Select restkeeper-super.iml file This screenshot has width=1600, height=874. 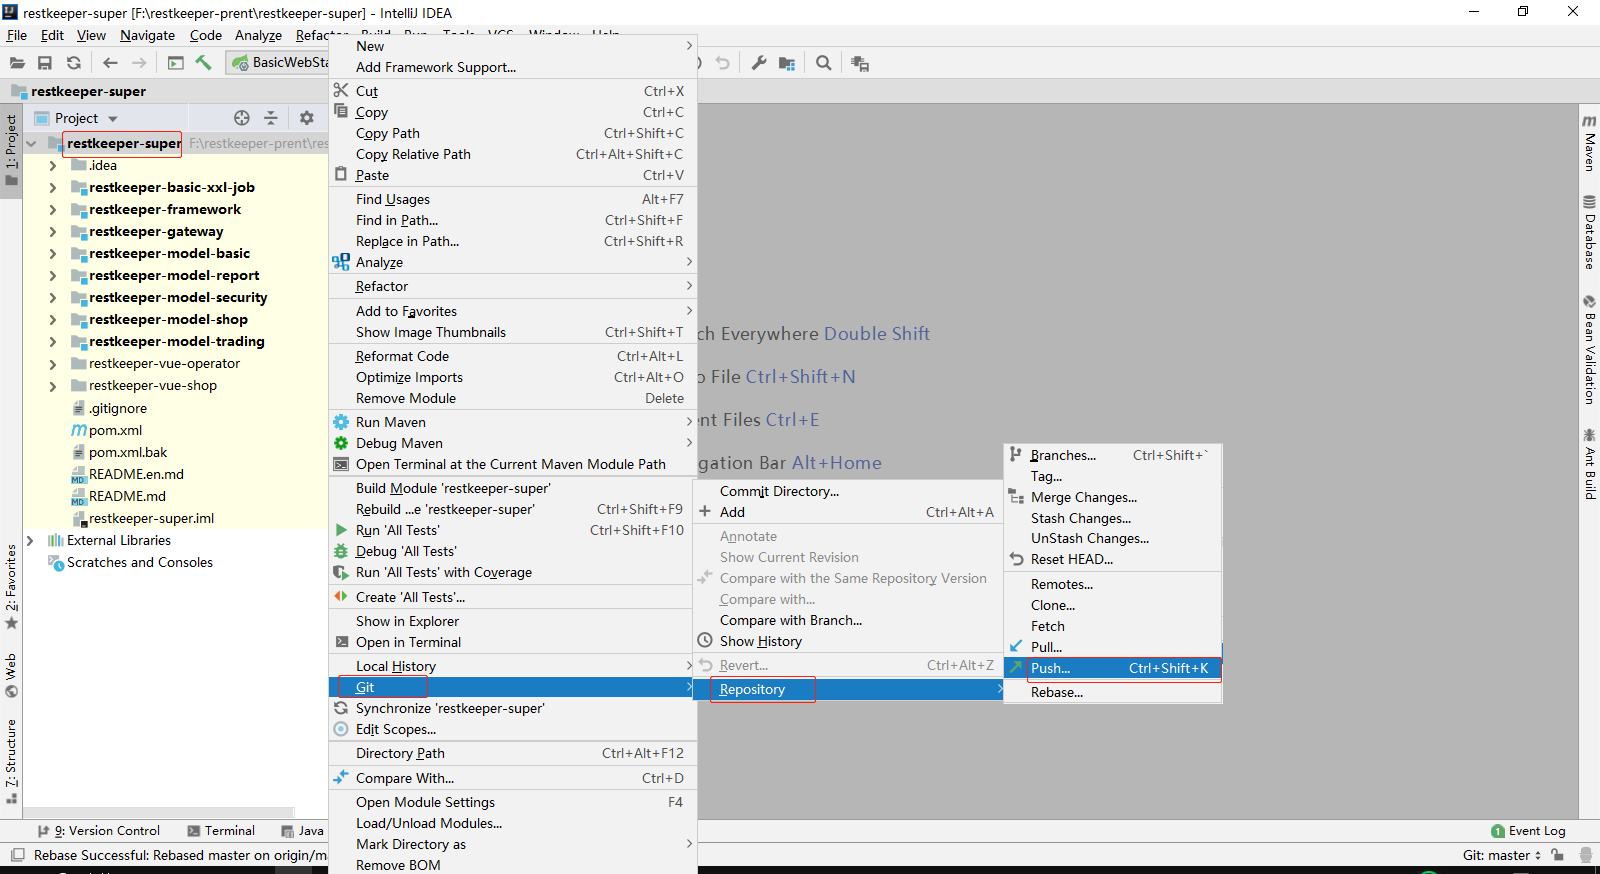click(x=143, y=518)
